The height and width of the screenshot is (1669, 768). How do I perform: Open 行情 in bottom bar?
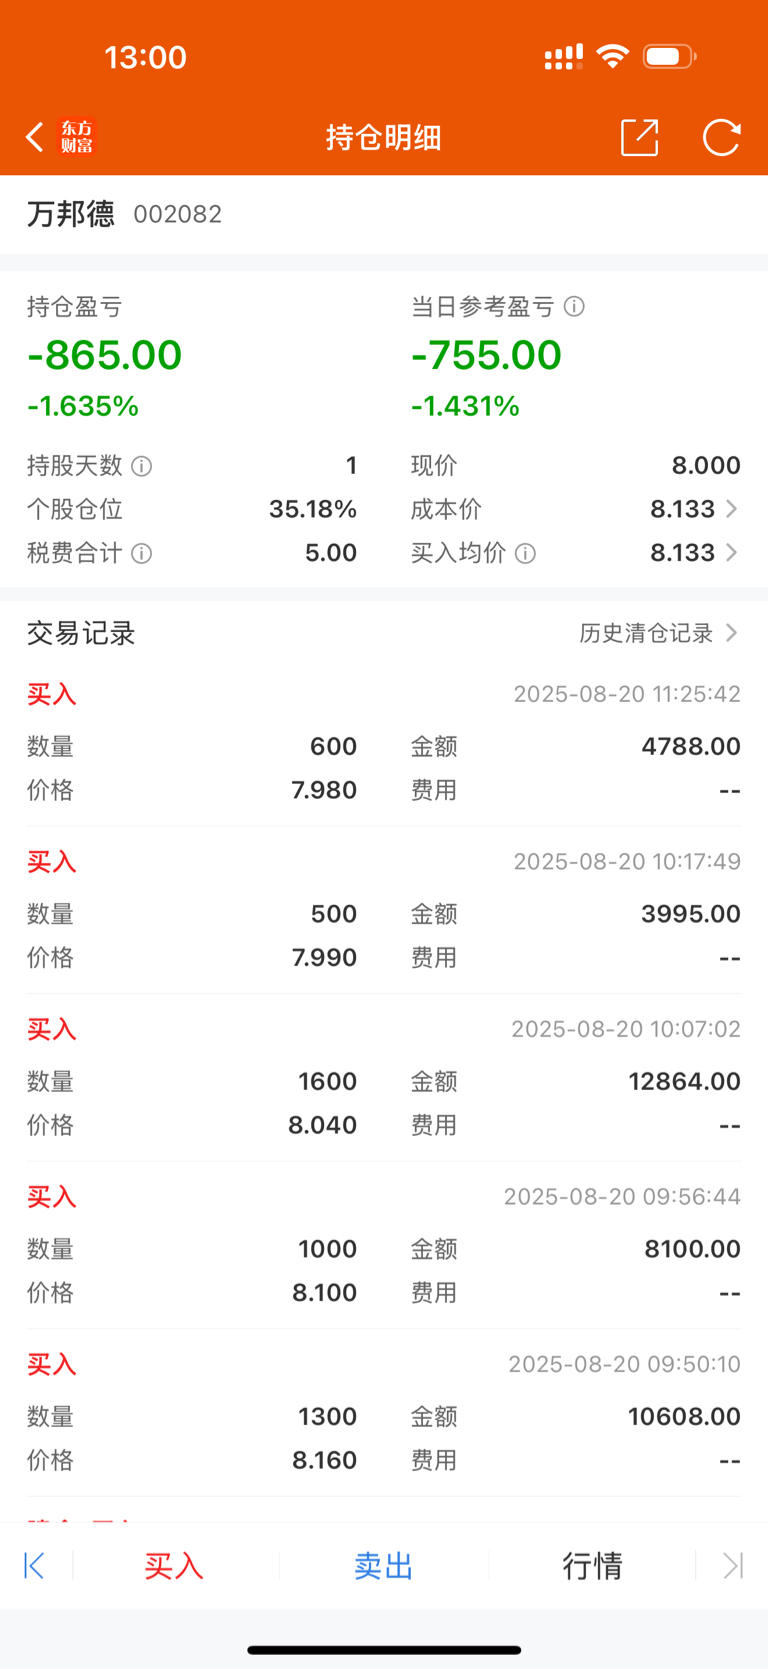pos(592,1565)
